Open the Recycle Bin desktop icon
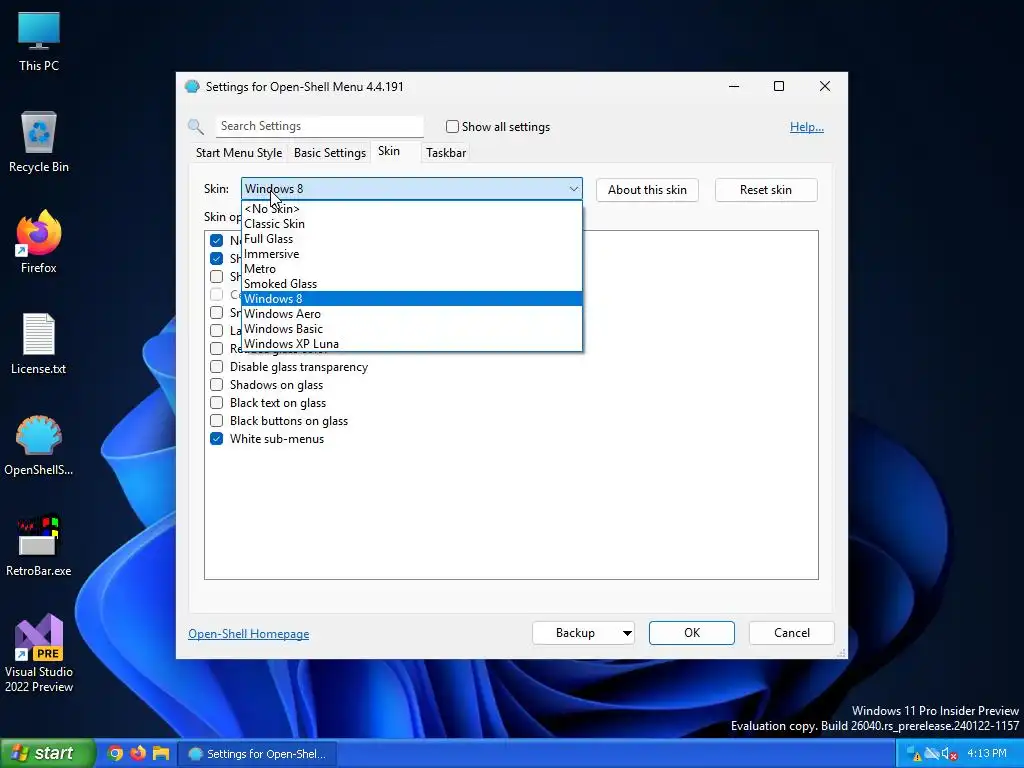The height and width of the screenshot is (768, 1024). pos(39,142)
